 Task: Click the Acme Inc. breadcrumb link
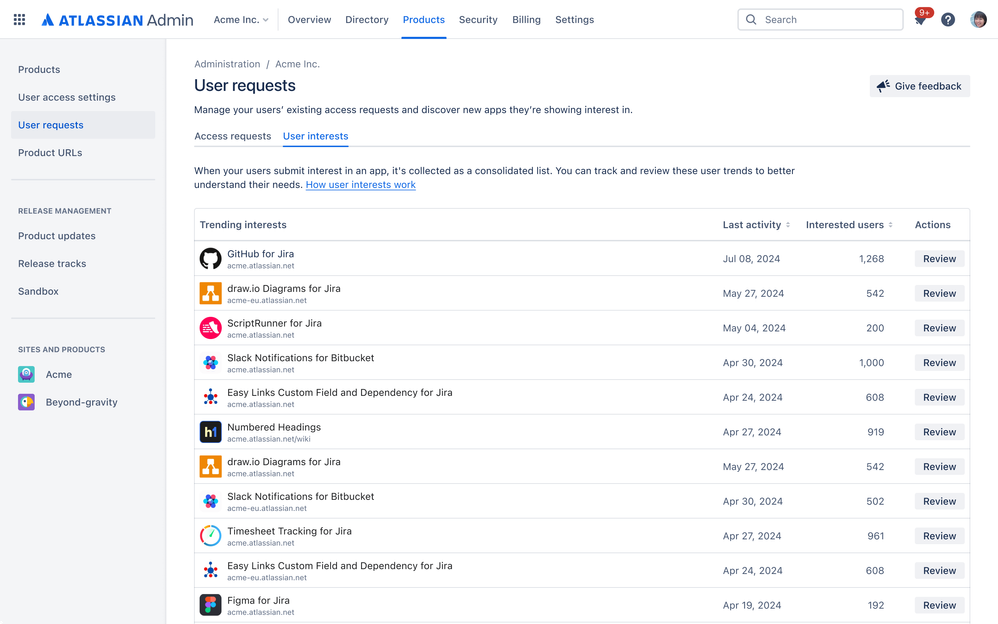coord(297,64)
